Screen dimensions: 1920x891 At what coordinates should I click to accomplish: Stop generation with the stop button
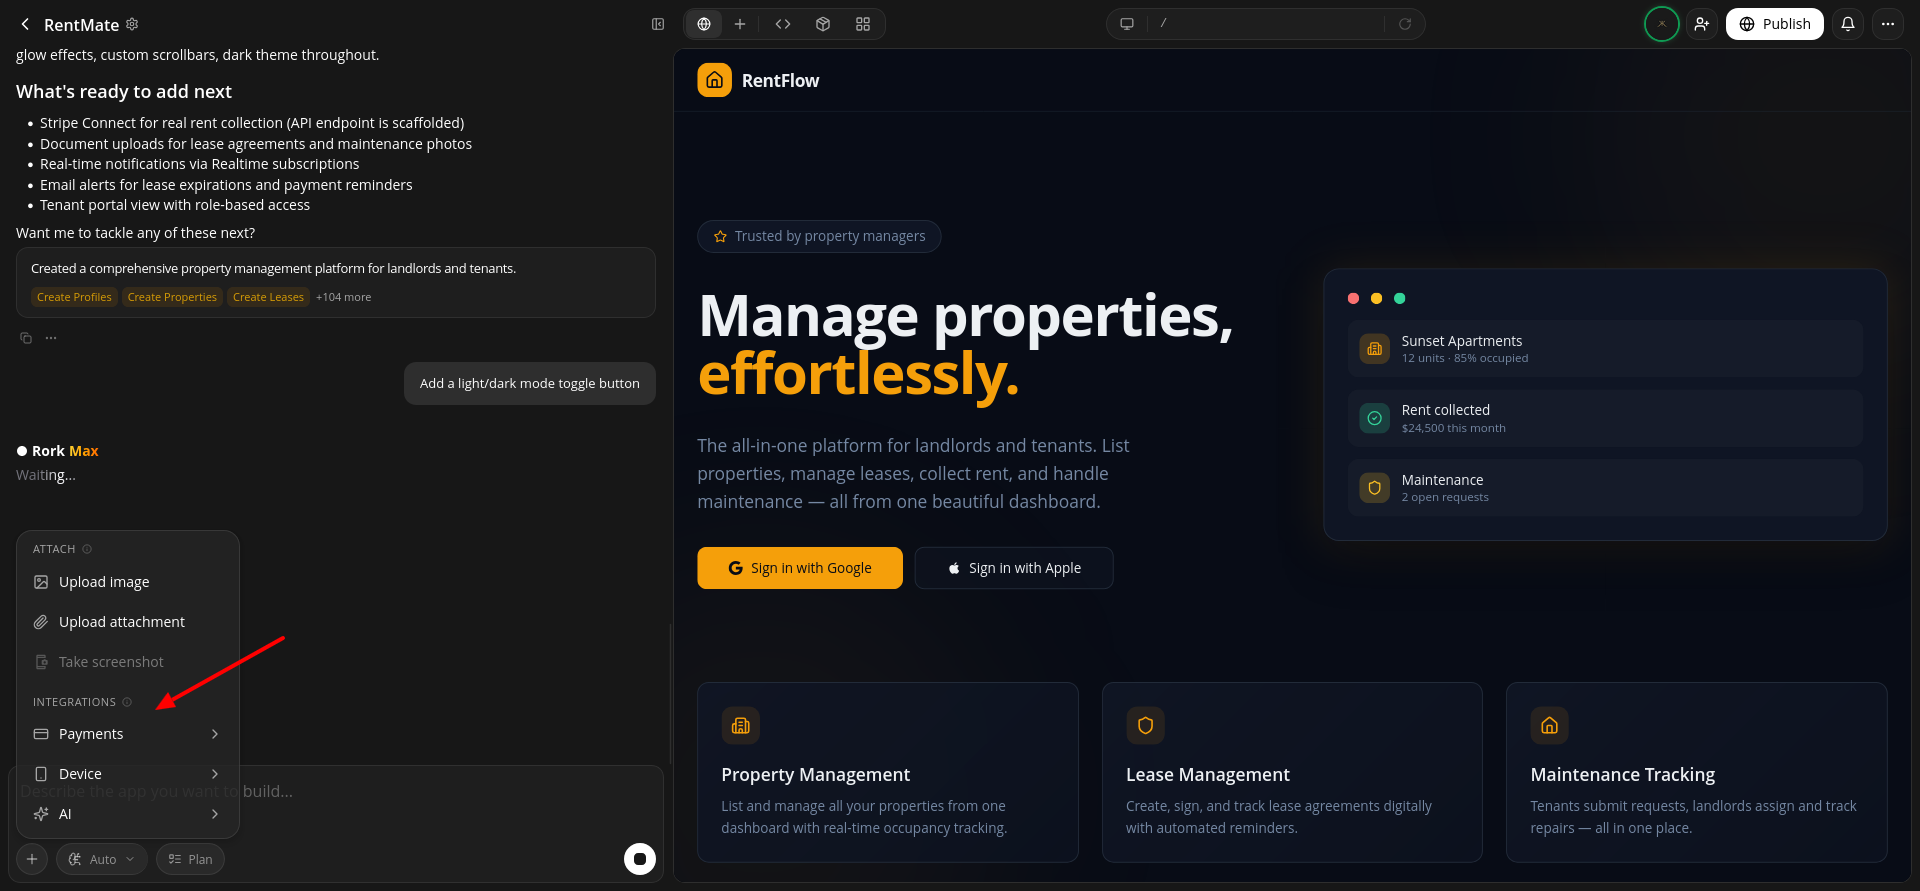tap(640, 859)
